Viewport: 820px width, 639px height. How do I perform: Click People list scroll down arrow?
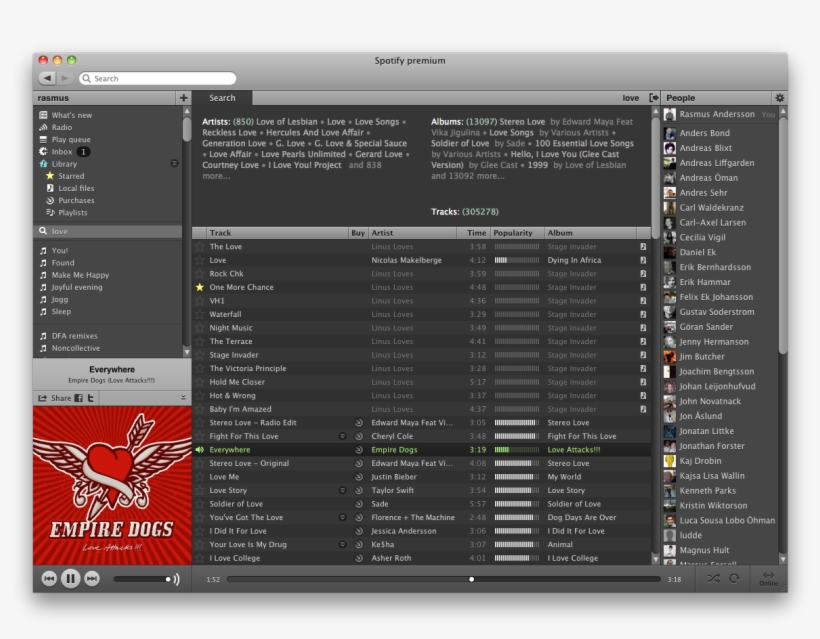pos(783,559)
